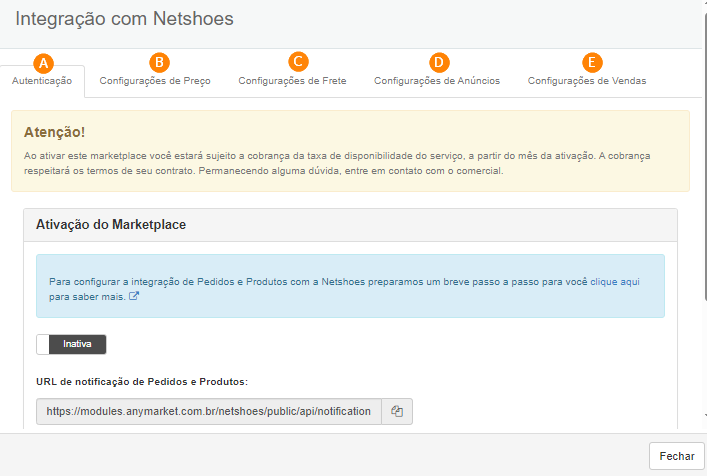The width and height of the screenshot is (707, 476).
Task: Click the orange A marker badge
Action: tap(43, 63)
